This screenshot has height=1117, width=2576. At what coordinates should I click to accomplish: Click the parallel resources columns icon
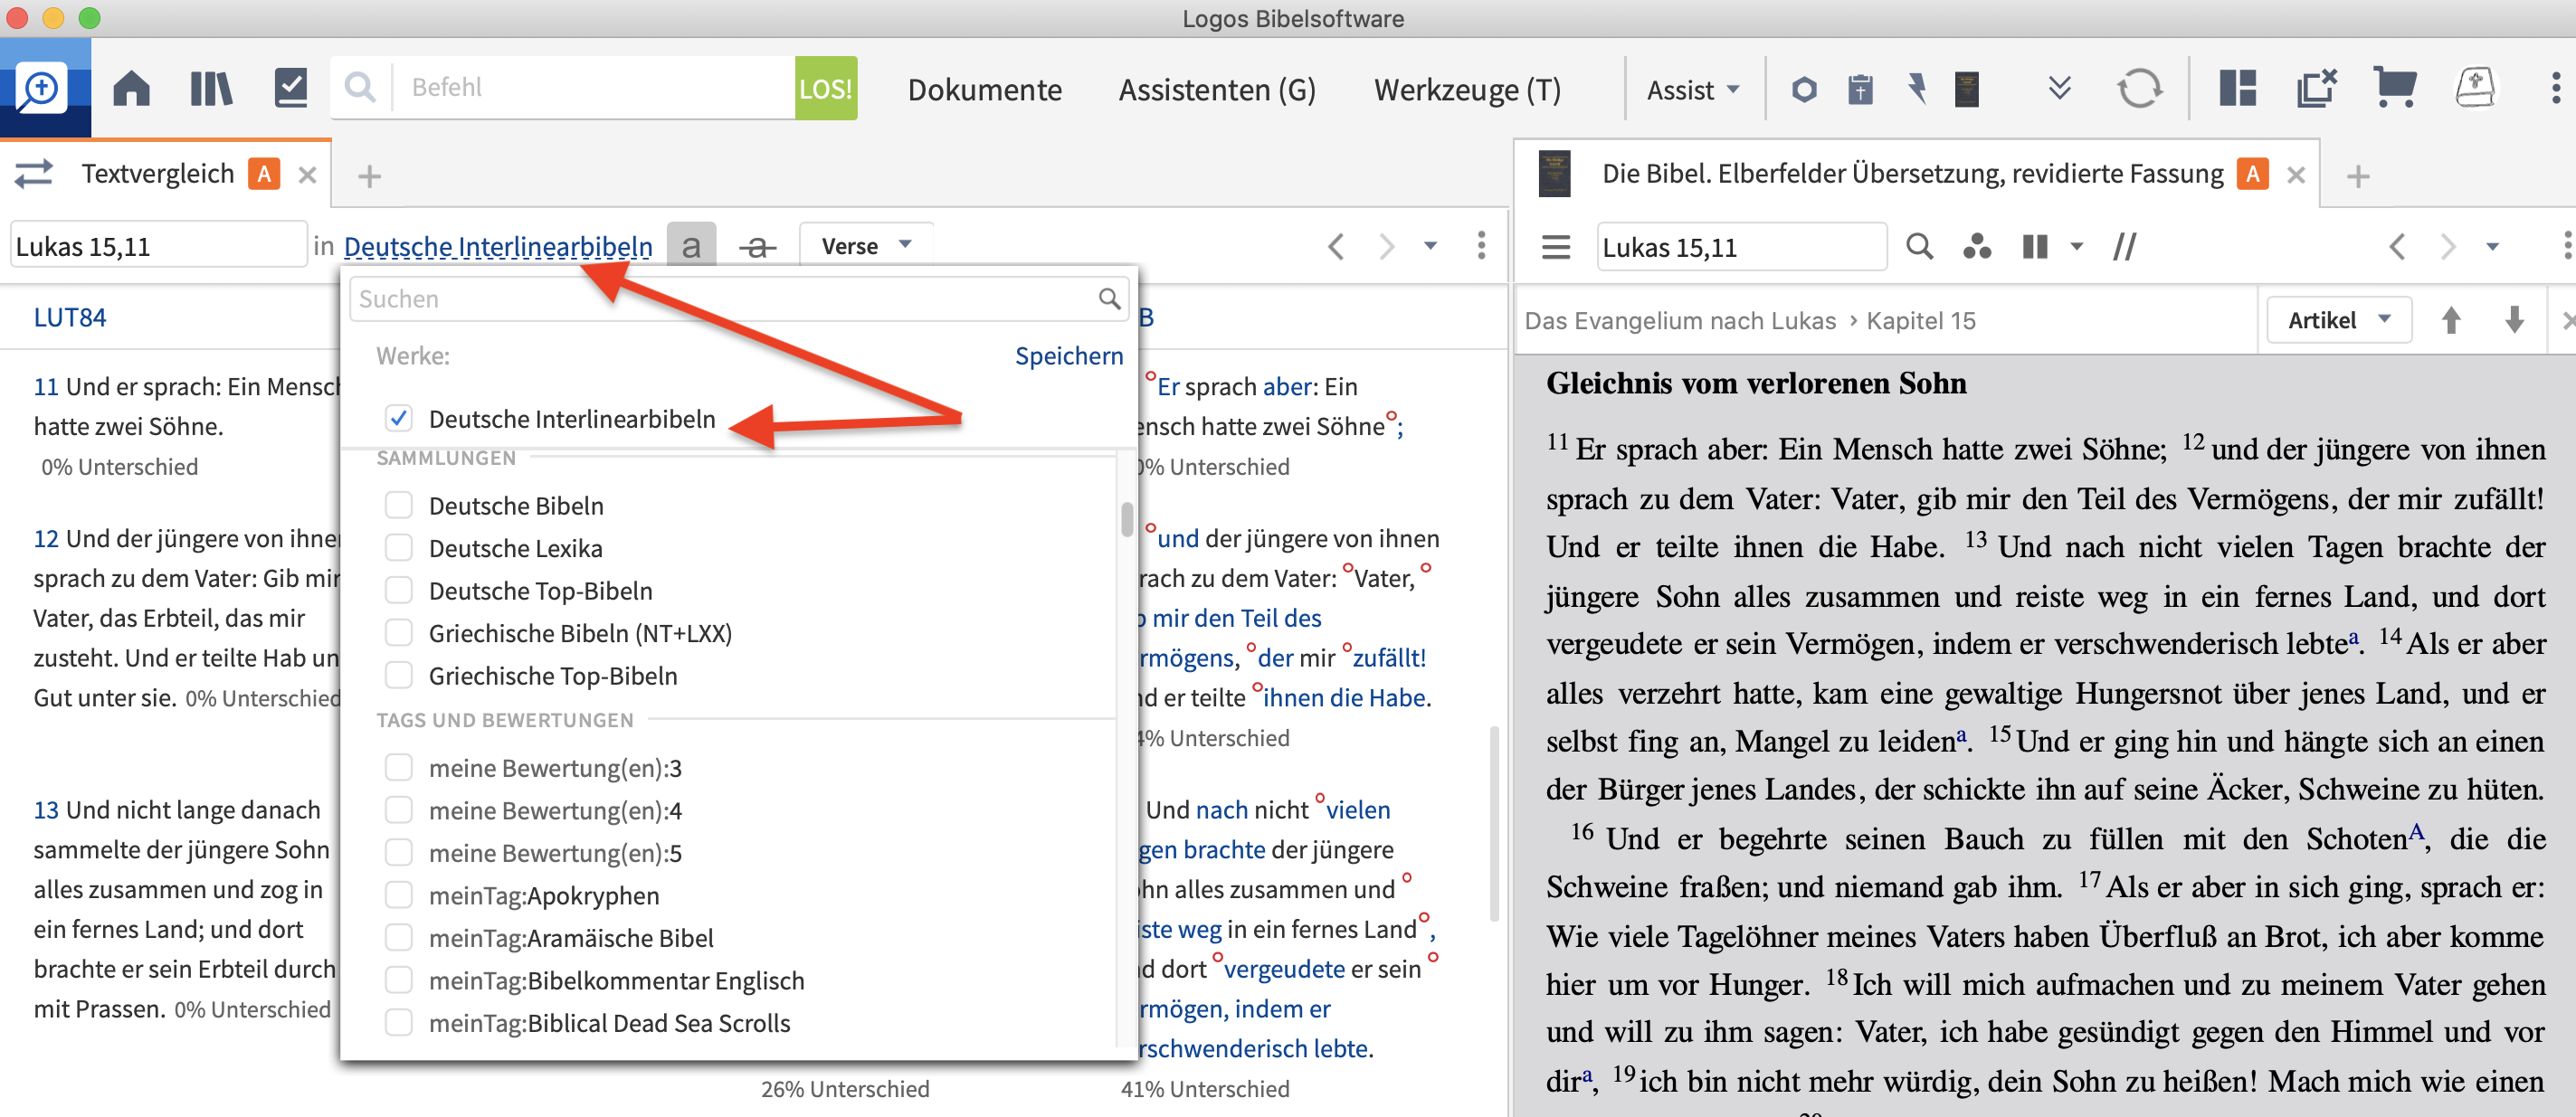click(2035, 246)
